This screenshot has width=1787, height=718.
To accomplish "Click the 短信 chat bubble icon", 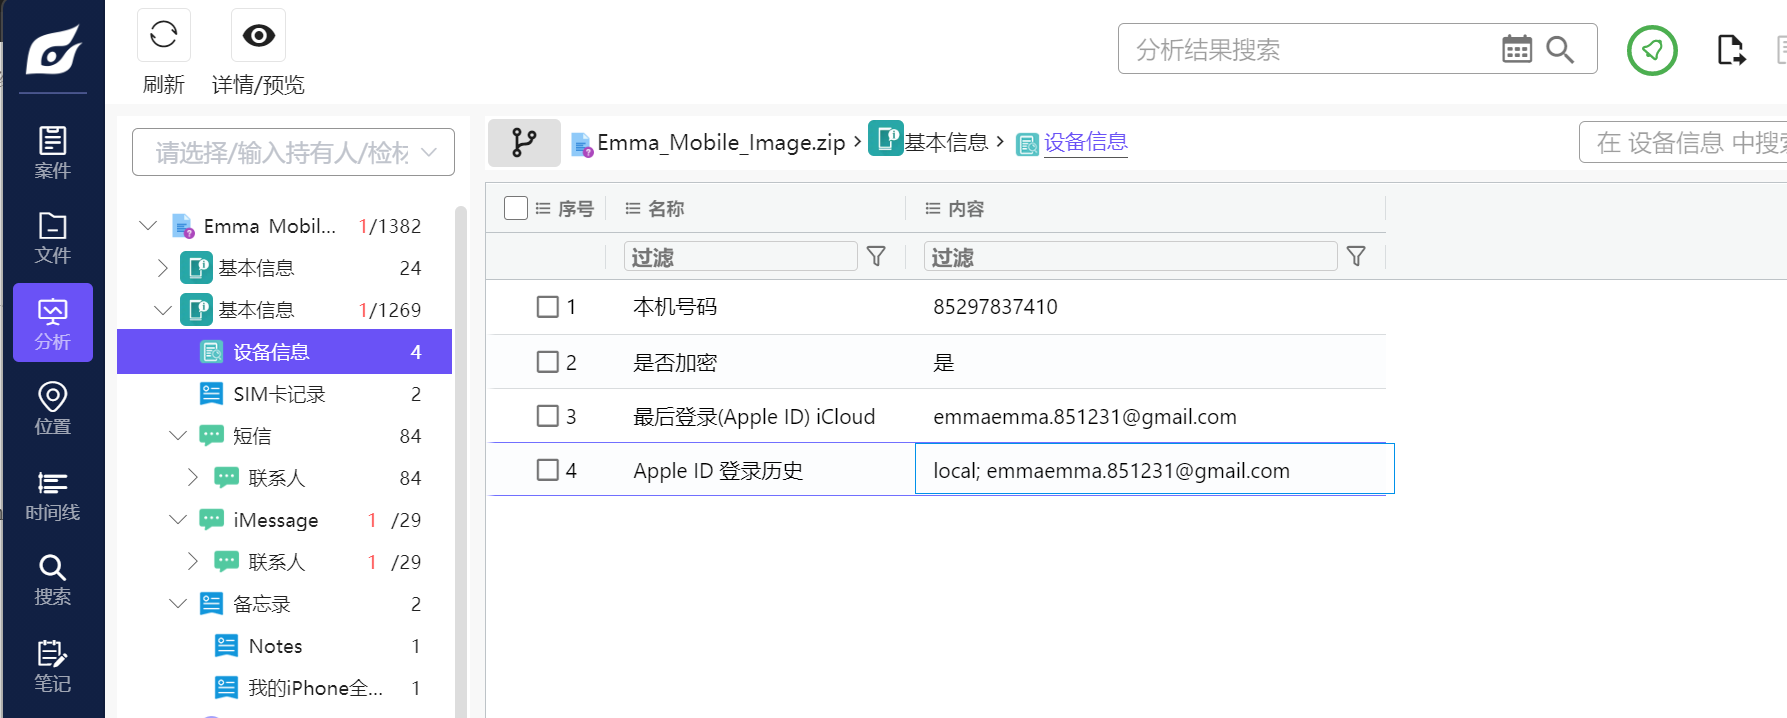I will [x=211, y=436].
